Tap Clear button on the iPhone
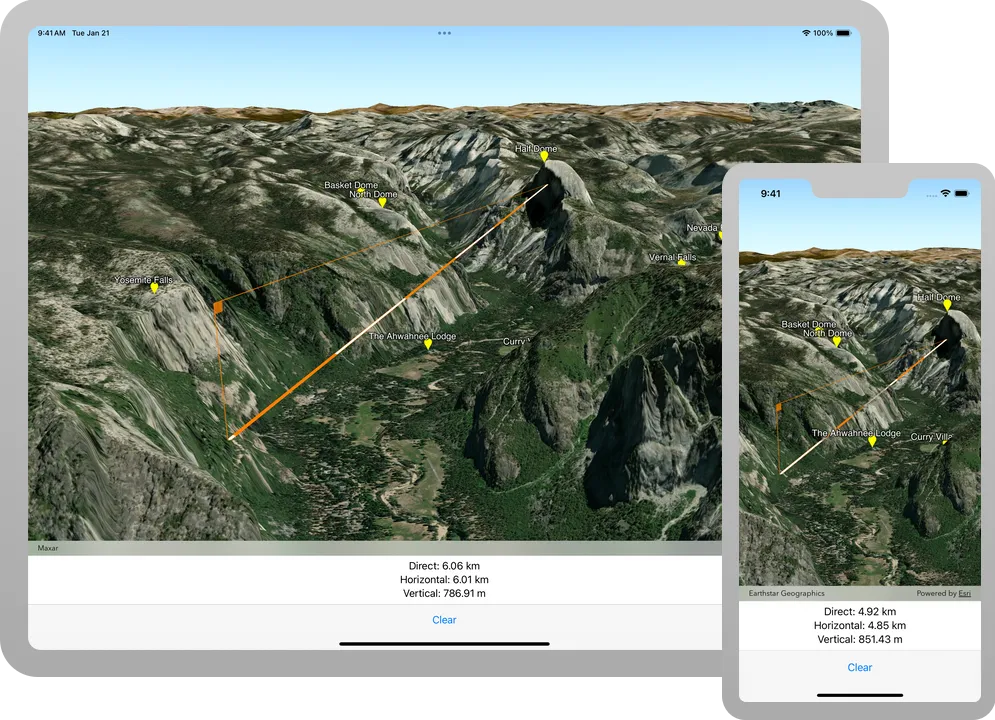This screenshot has height=720, width=995. tap(860, 667)
